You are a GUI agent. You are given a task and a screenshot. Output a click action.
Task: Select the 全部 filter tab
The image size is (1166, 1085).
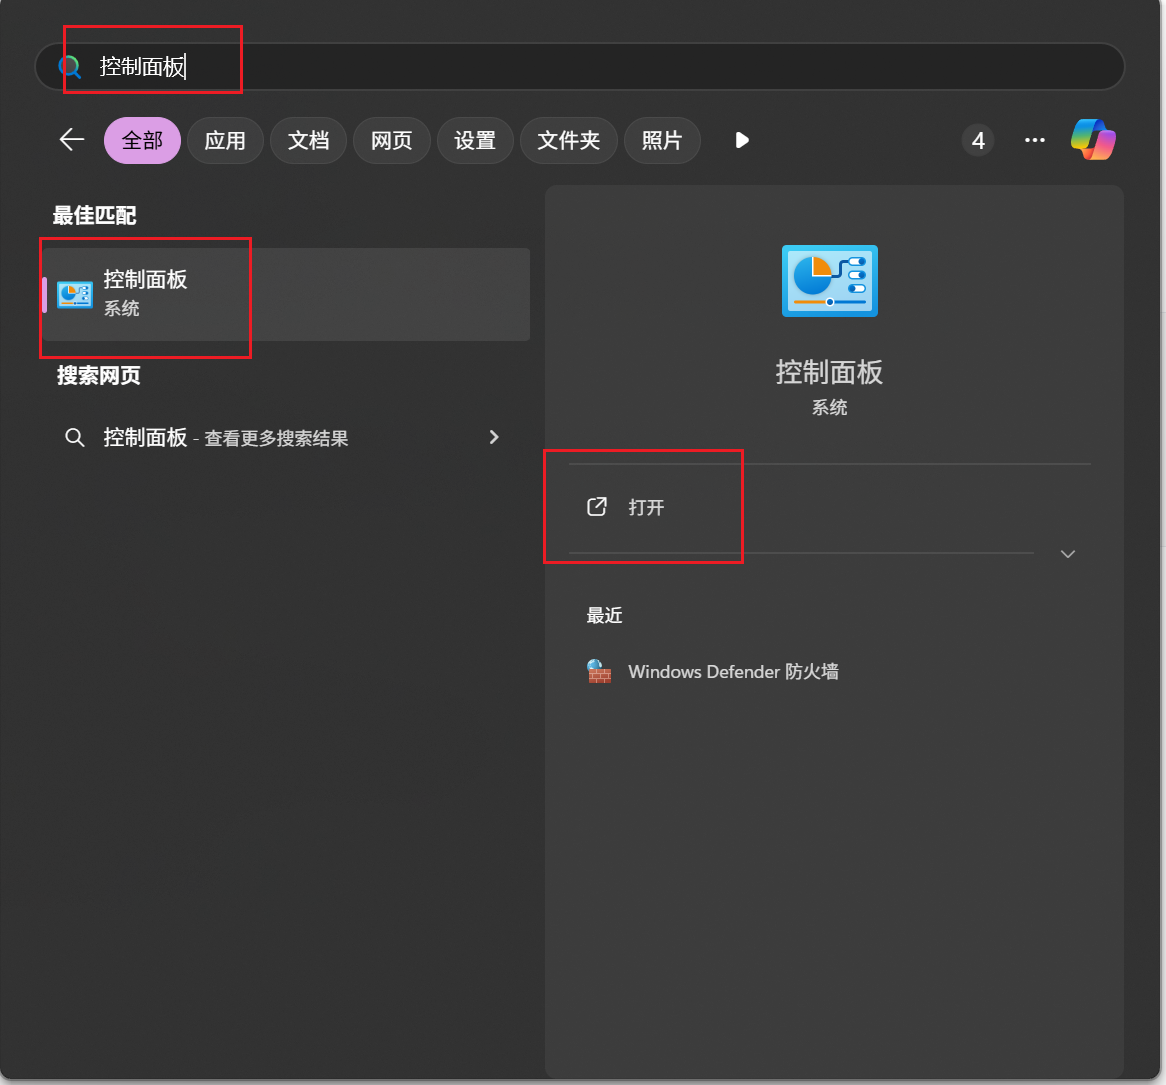142,141
